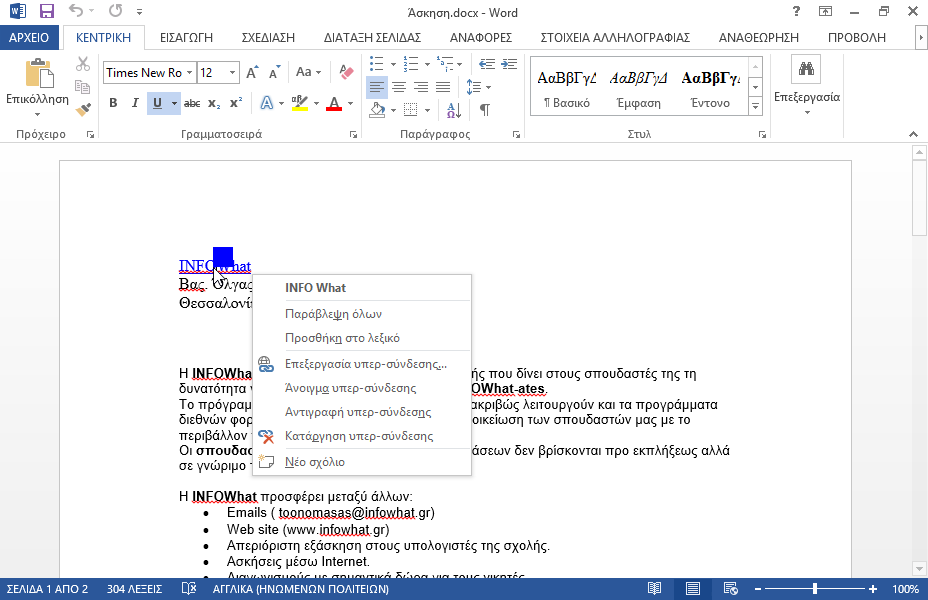Click the Redo icon in title bar
Image resolution: width=928 pixels, height=600 pixels.
tap(116, 11)
